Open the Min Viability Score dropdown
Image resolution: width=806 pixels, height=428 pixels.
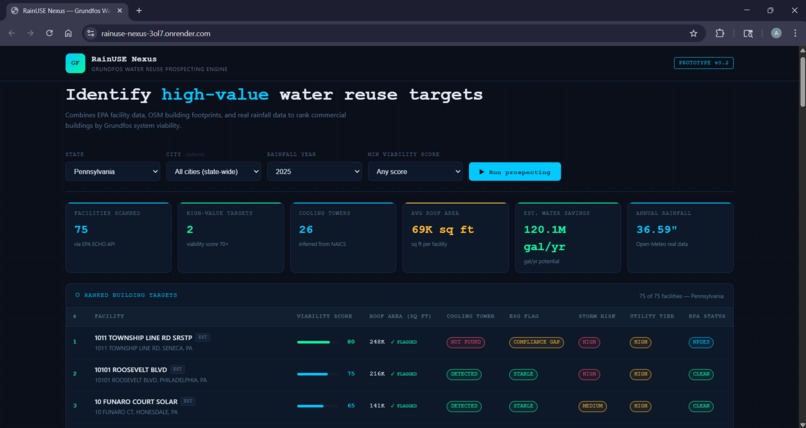tap(415, 172)
